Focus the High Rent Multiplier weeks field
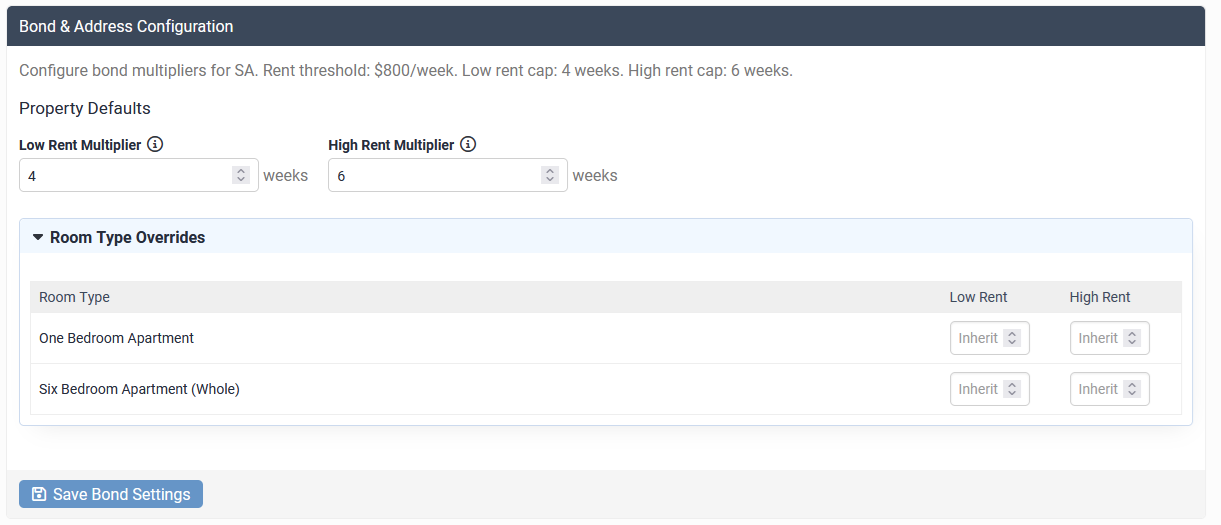1221x525 pixels. [x=435, y=175]
